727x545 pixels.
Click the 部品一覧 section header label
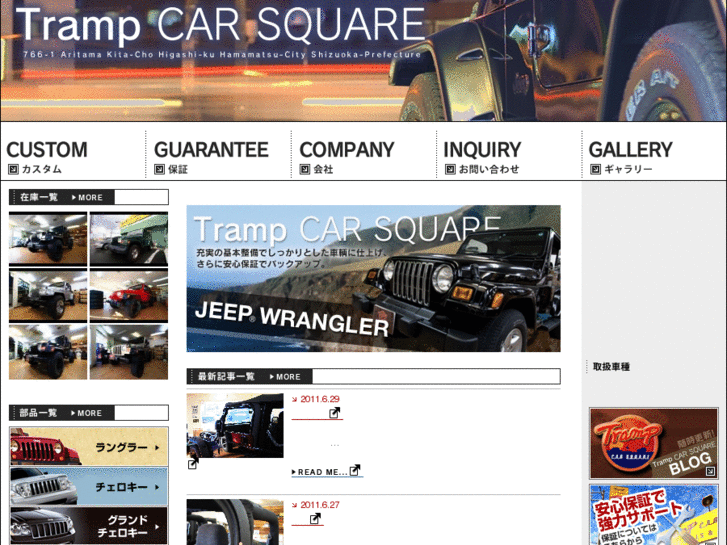38,413
